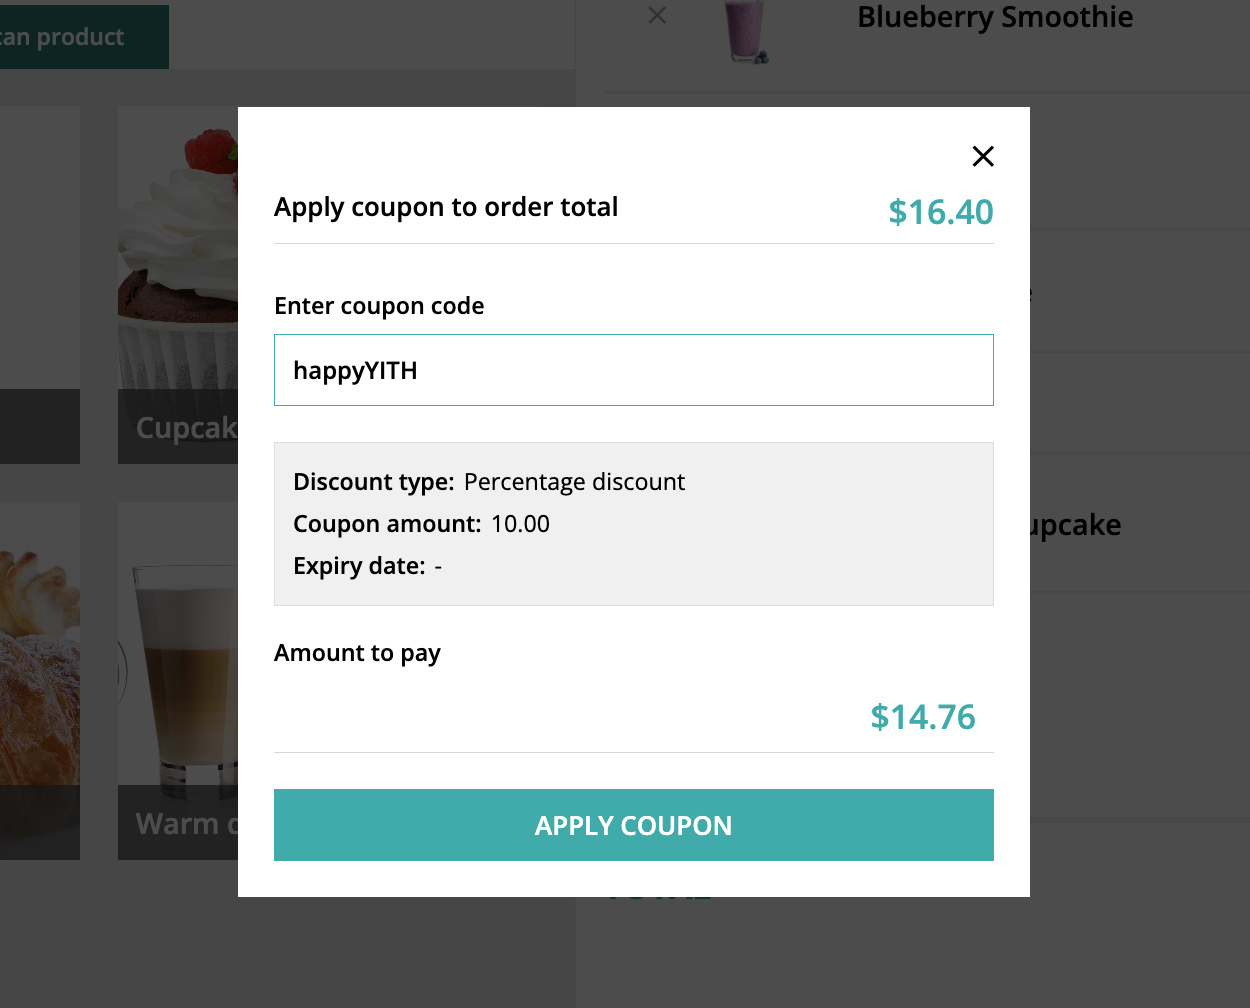
Task: Click the Enter coupon code label
Action: [379, 306]
